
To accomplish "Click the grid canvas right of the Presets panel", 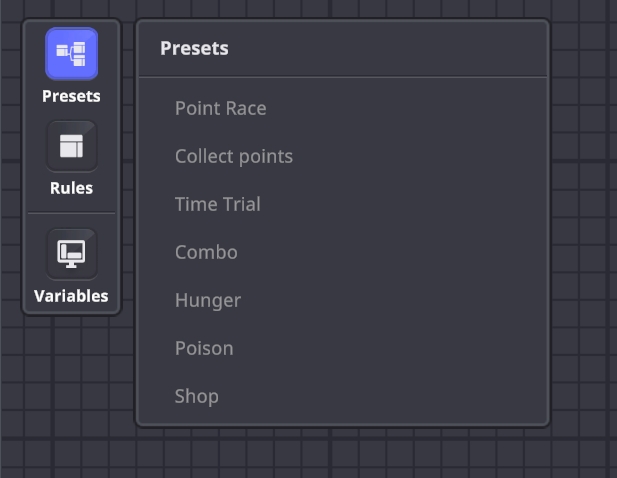I will [x=584, y=220].
